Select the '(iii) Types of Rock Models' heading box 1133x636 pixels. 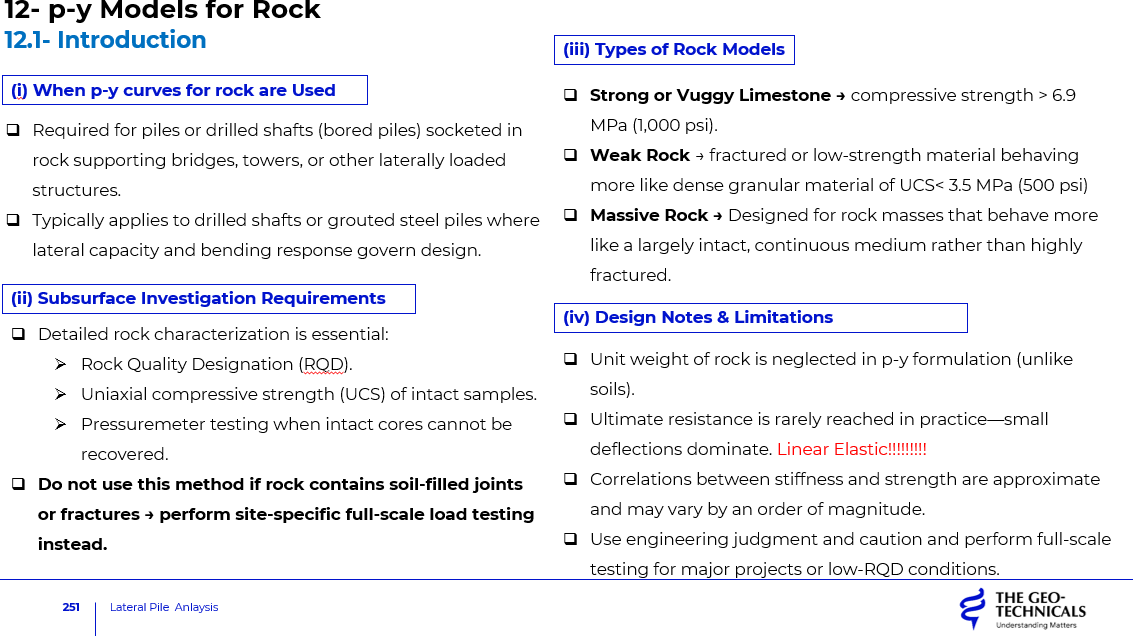(674, 50)
